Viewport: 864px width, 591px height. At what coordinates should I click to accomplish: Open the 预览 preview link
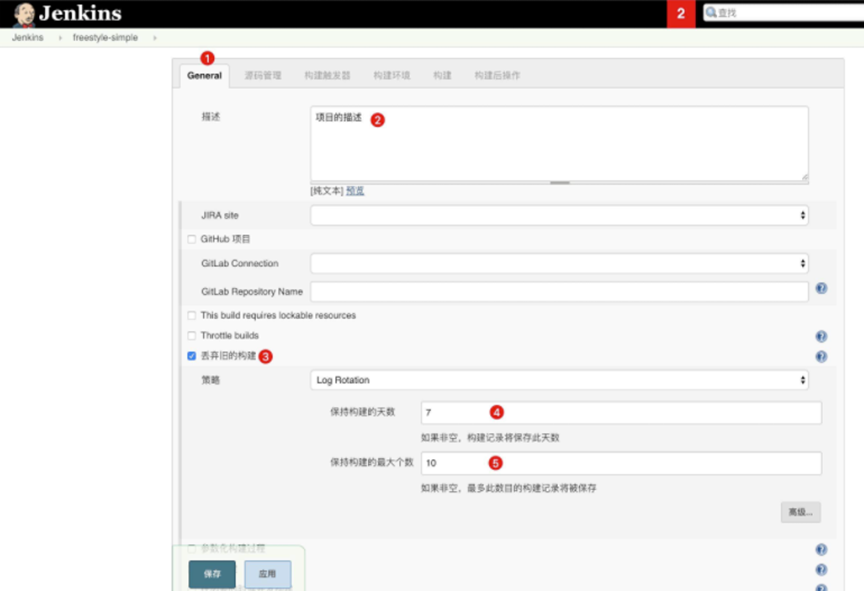[355, 191]
